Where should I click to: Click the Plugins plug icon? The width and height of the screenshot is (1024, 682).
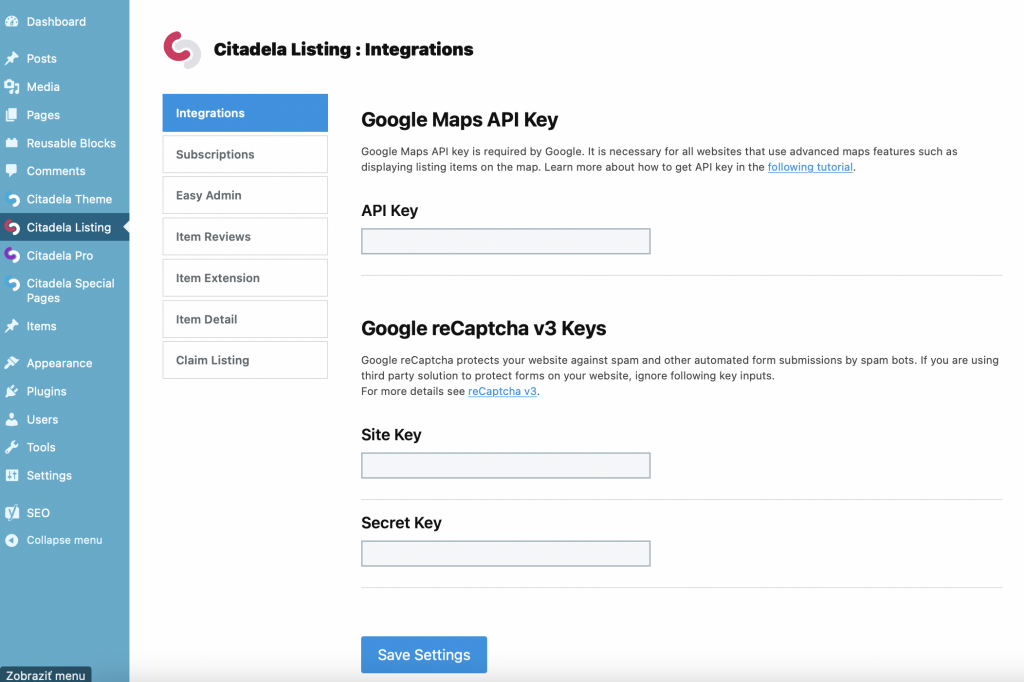12,391
